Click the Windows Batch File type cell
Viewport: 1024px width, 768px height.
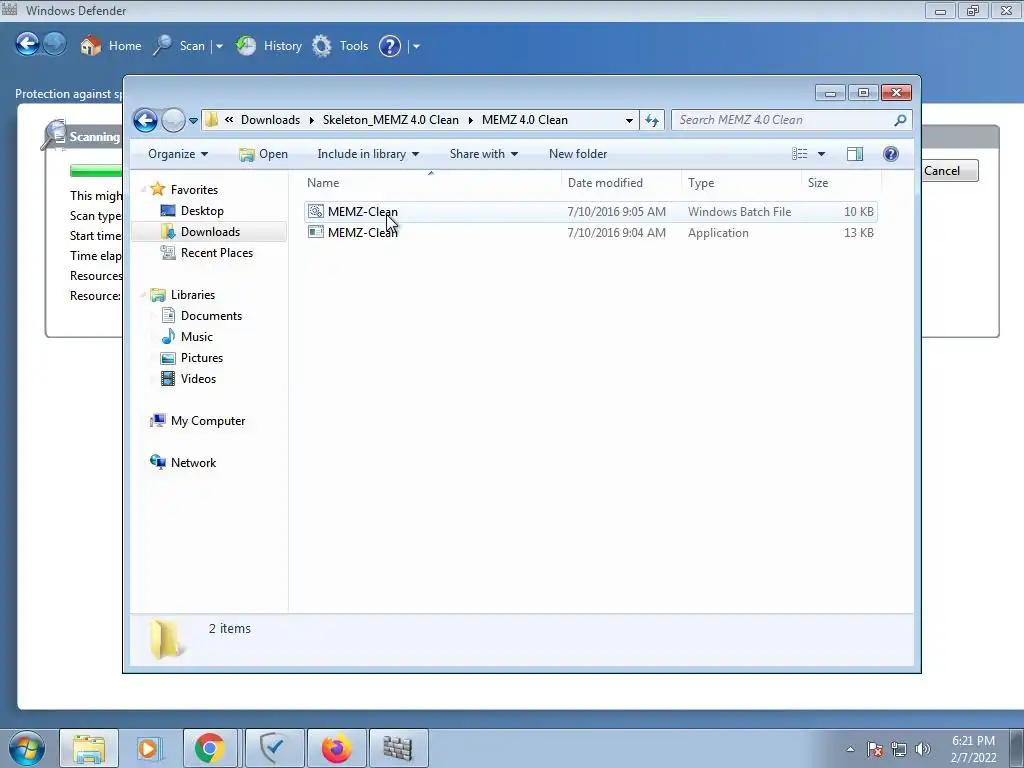[x=739, y=212]
